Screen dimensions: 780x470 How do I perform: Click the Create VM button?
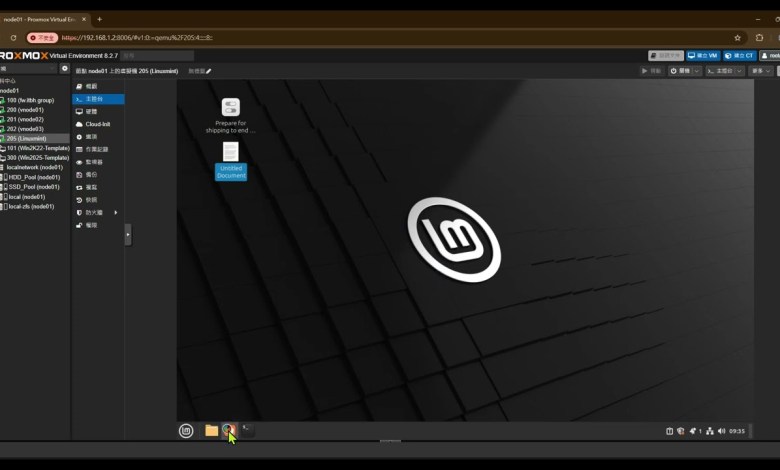[x=703, y=56]
